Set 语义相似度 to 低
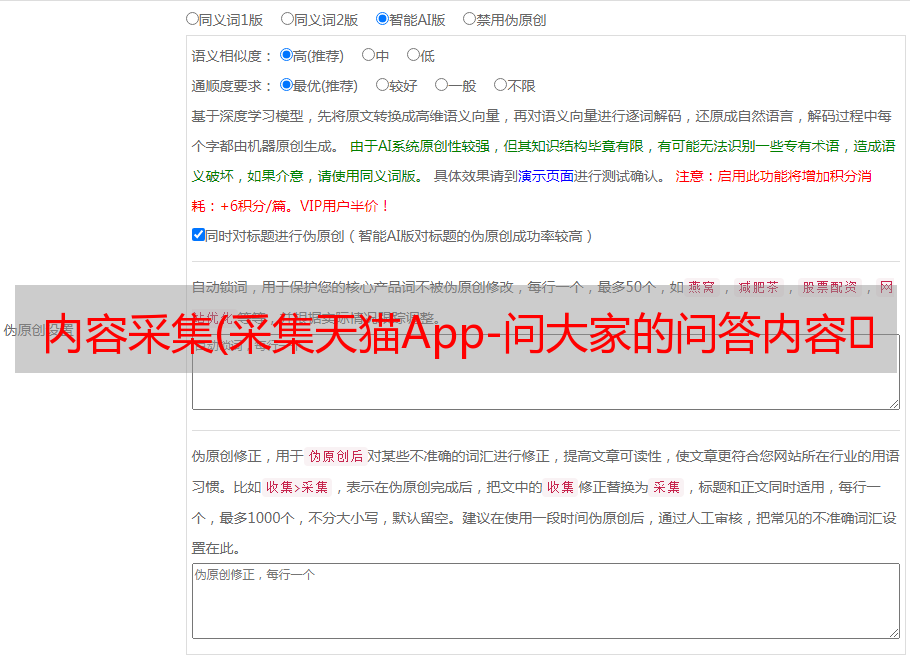 pyautogui.click(x=413, y=55)
